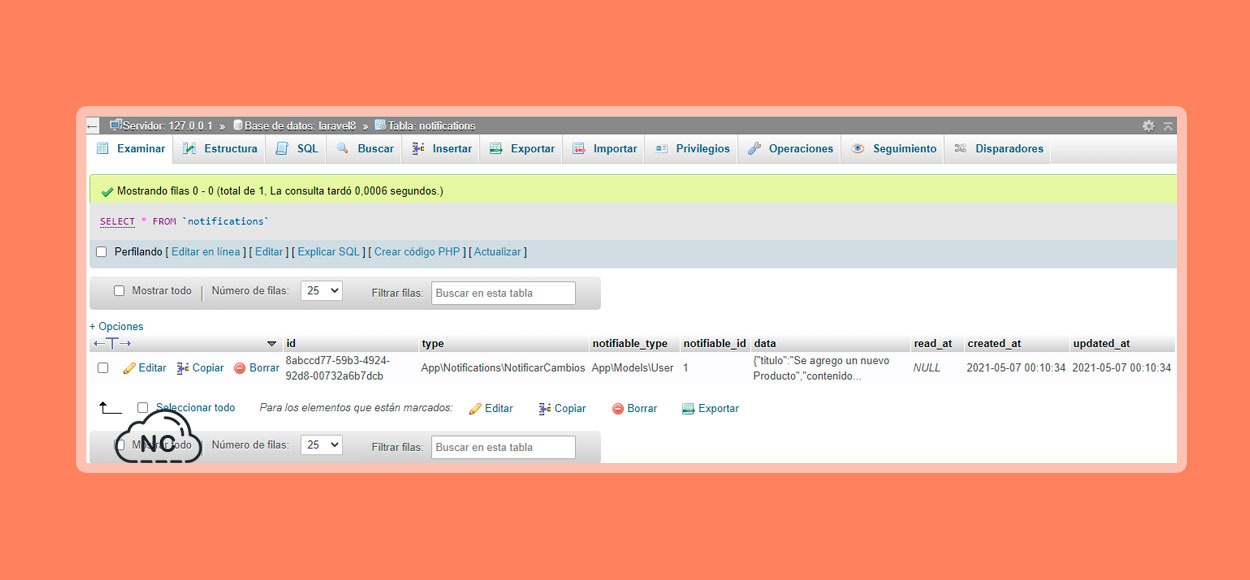Toggle full texts arrows column header
The height and width of the screenshot is (580, 1250).
tap(112, 344)
